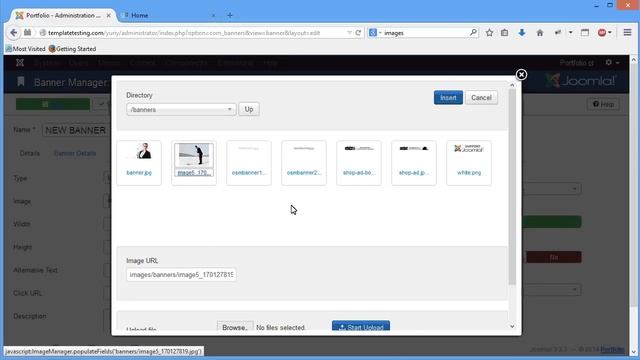Image resolution: width=640 pixels, height=360 pixels.
Task: Click Browse to choose an upload file
Action: [235, 327]
